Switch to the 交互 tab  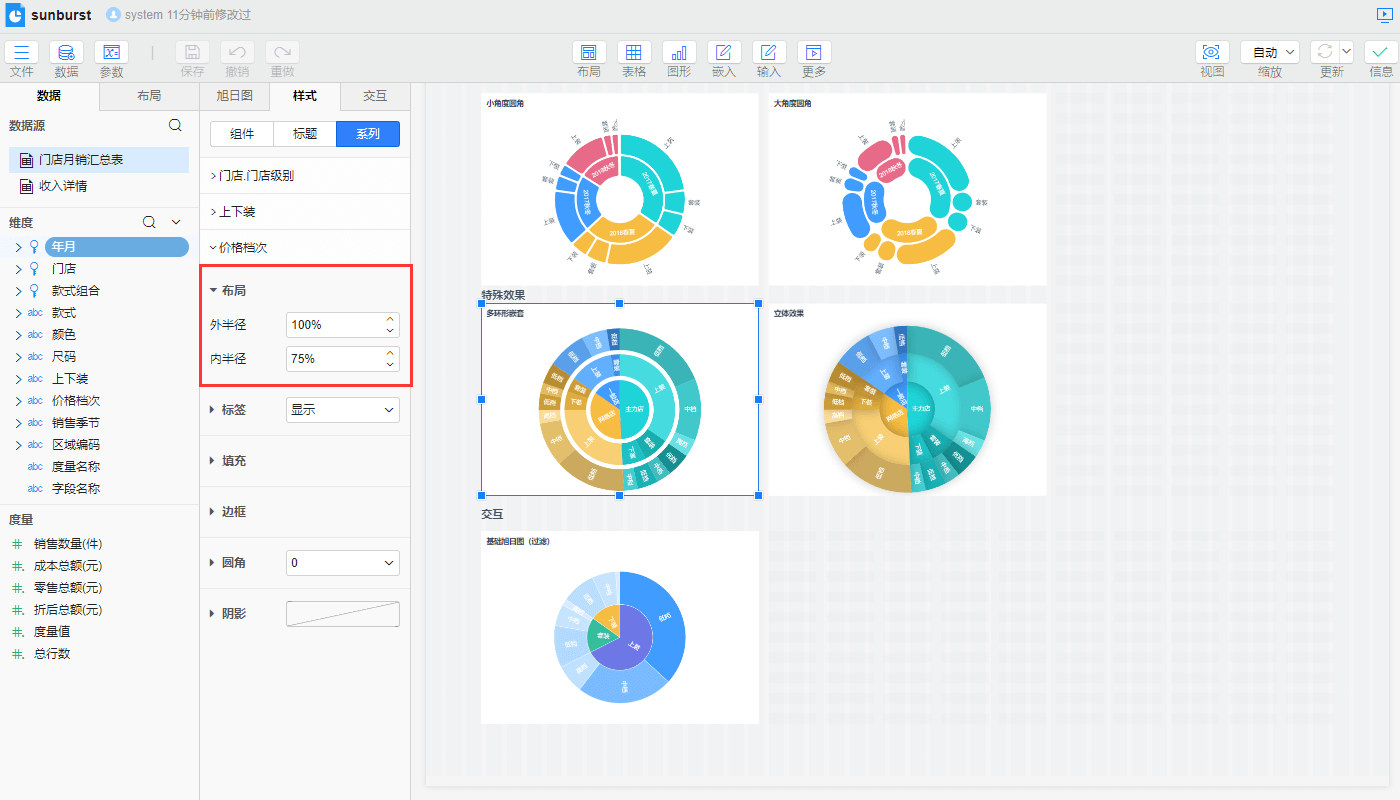click(x=375, y=96)
